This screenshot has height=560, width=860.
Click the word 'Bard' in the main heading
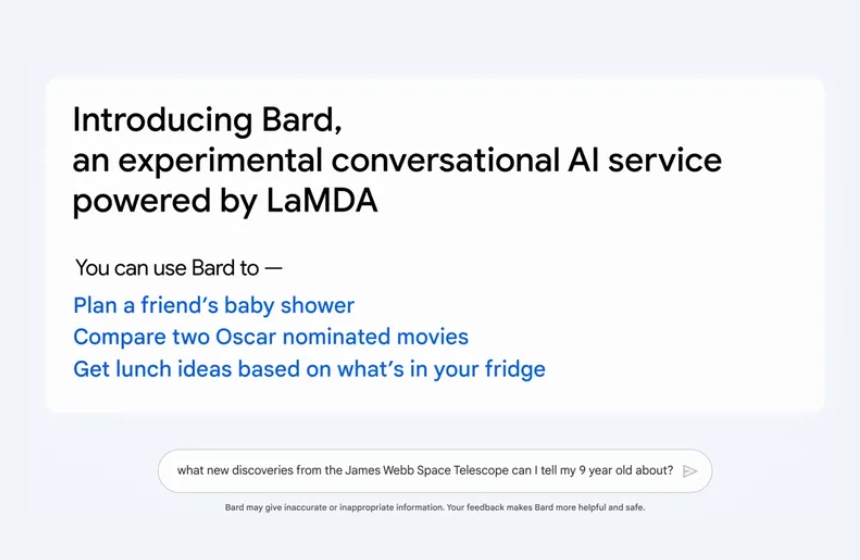click(302, 120)
